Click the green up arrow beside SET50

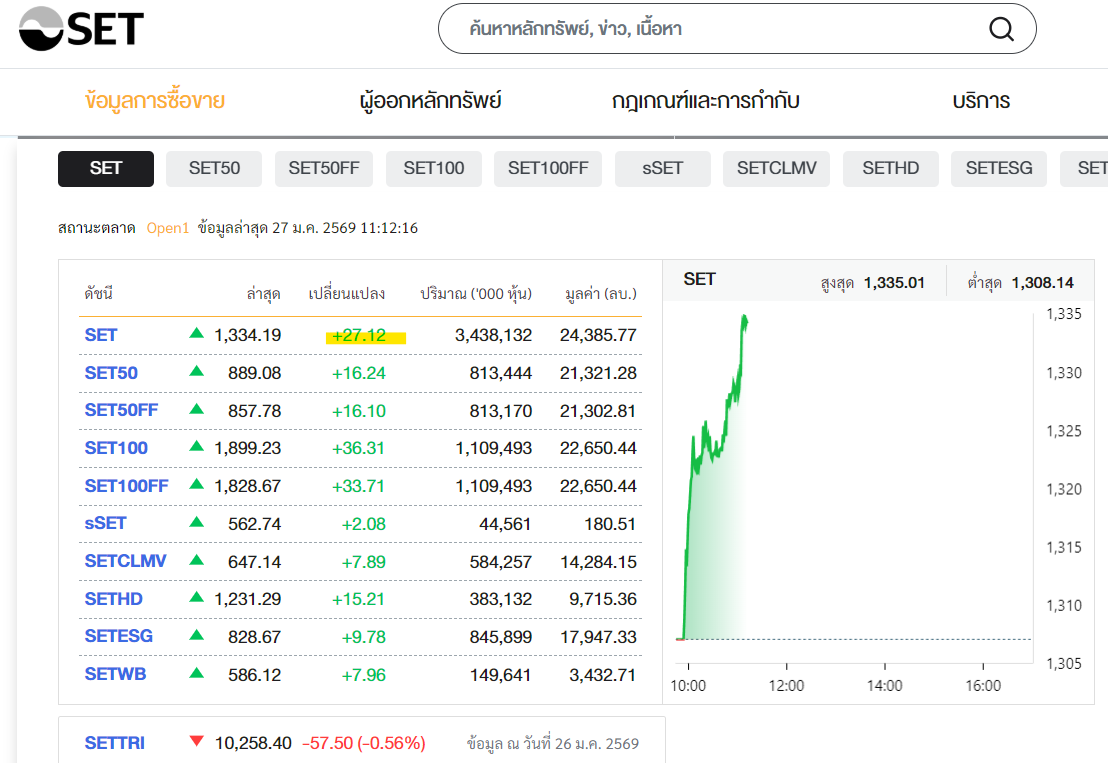point(196,372)
